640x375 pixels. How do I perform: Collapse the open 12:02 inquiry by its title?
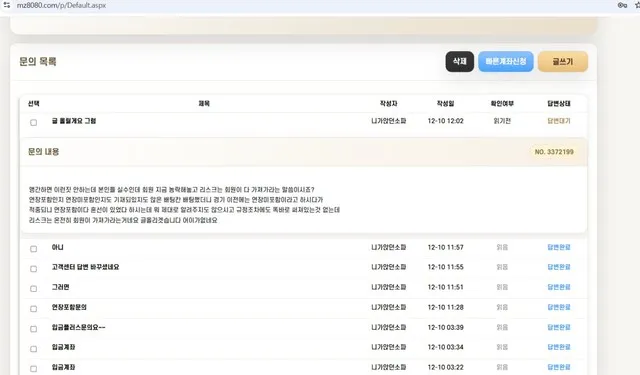(x=74, y=121)
